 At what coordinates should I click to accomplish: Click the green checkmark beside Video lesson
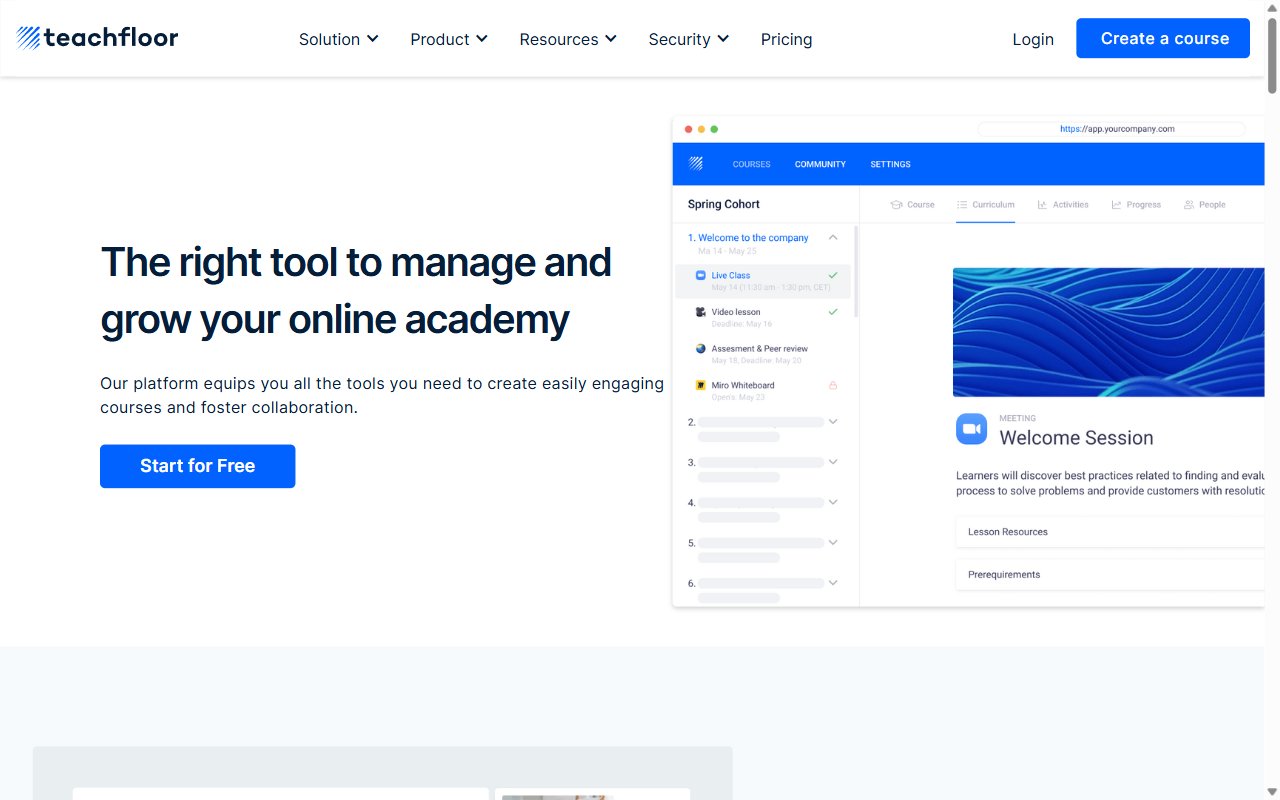pos(833,312)
